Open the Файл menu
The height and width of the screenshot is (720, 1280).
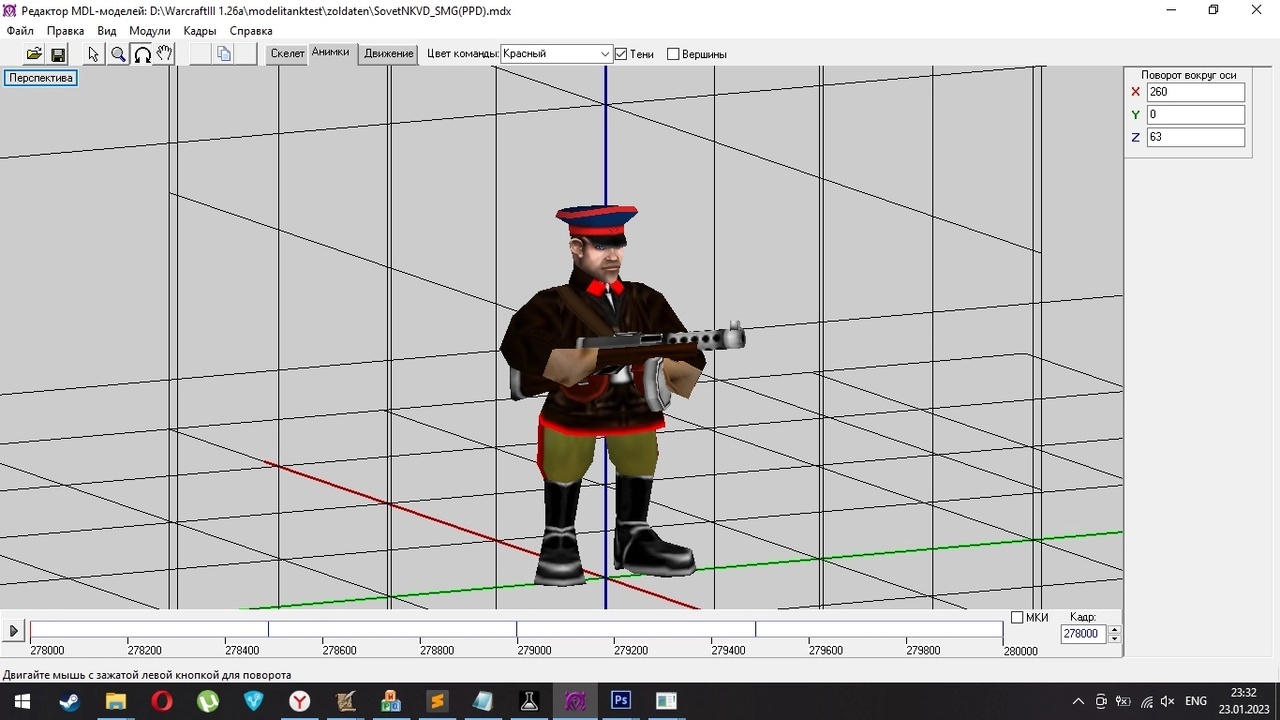pos(20,31)
